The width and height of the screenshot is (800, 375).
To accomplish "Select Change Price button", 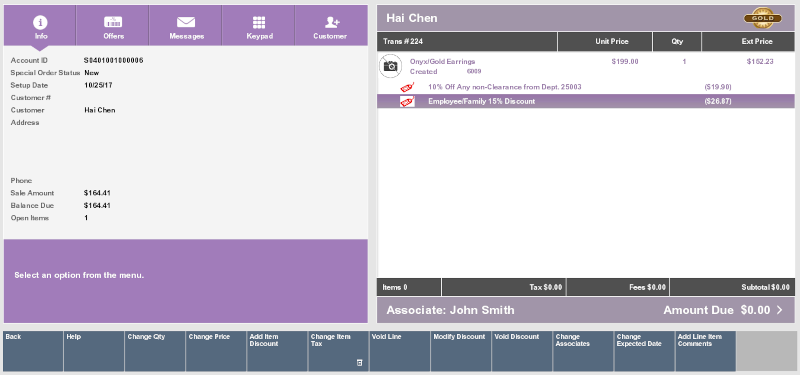I will tap(216, 351).
